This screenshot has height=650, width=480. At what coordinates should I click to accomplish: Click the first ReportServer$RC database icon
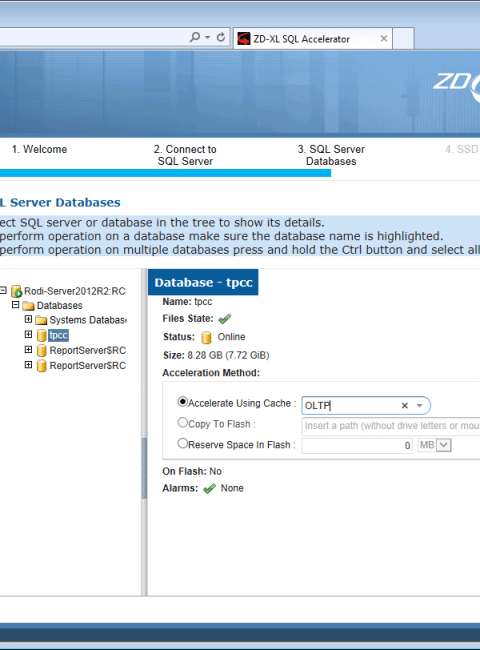pos(41,351)
